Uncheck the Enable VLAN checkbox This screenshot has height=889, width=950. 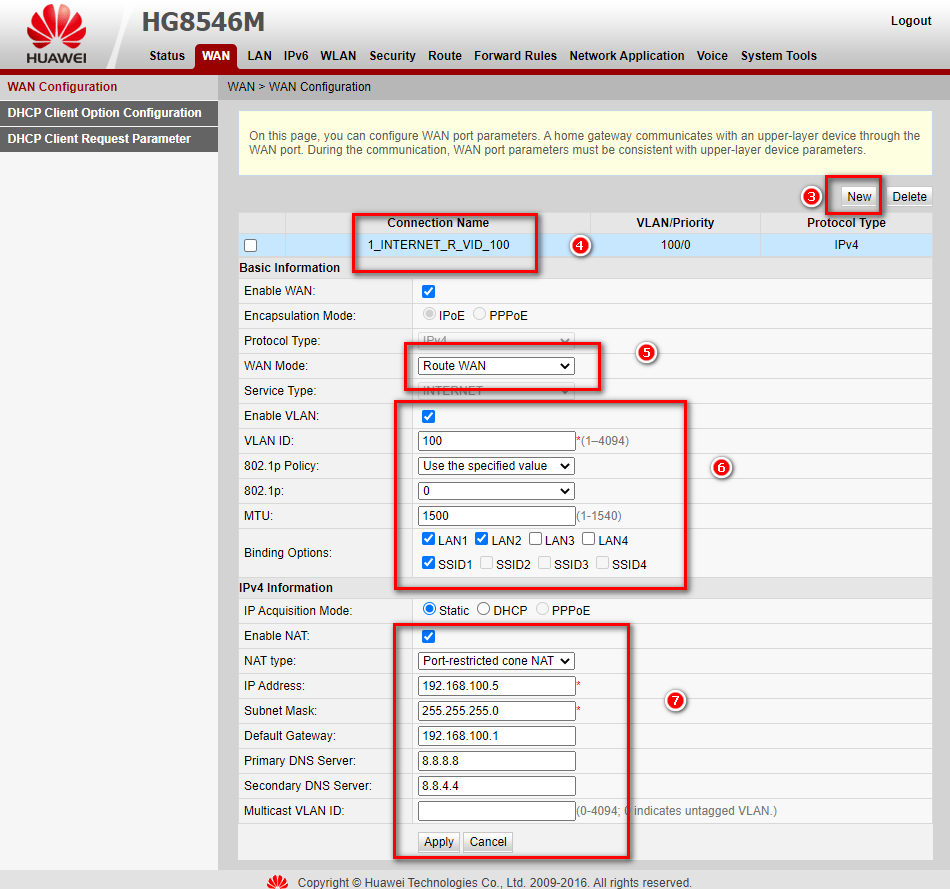(x=429, y=416)
